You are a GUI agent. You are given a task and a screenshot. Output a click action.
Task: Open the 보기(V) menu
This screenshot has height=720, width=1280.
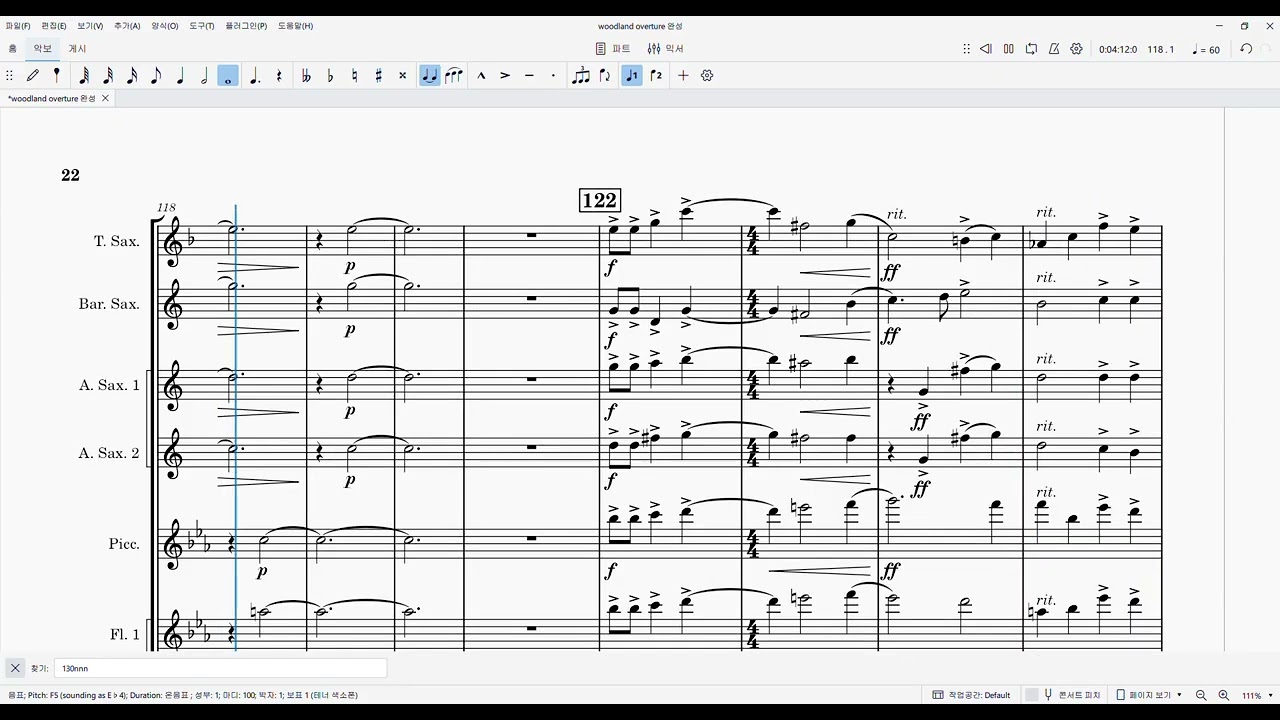coord(90,26)
